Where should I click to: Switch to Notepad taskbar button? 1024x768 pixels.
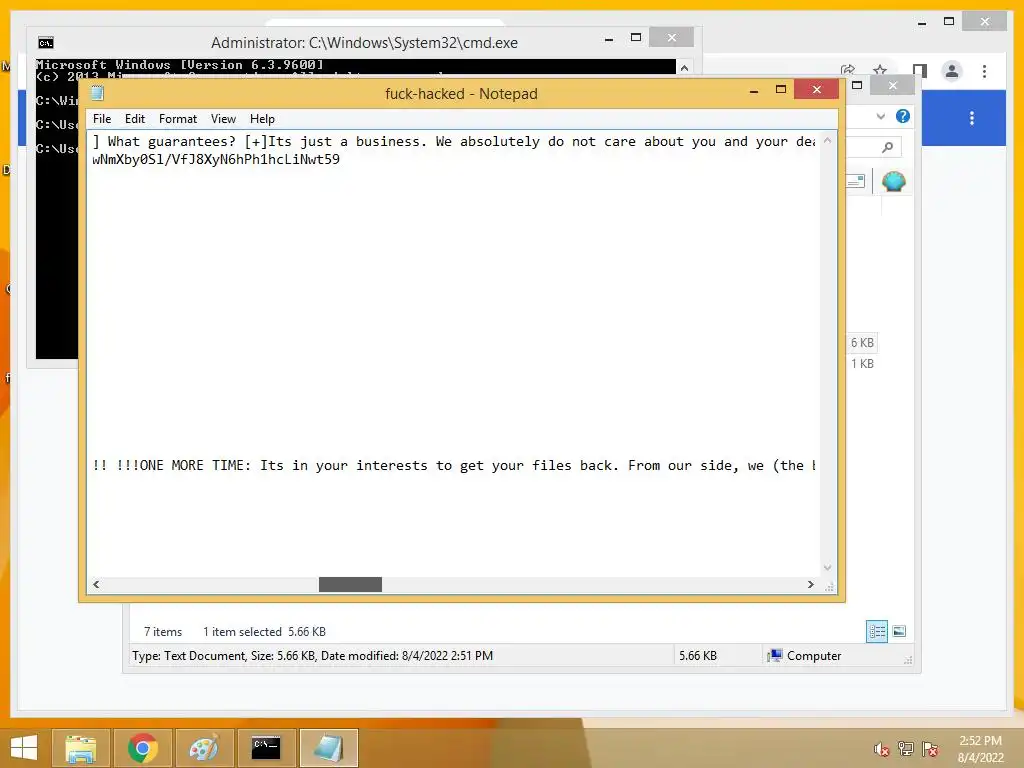point(328,748)
